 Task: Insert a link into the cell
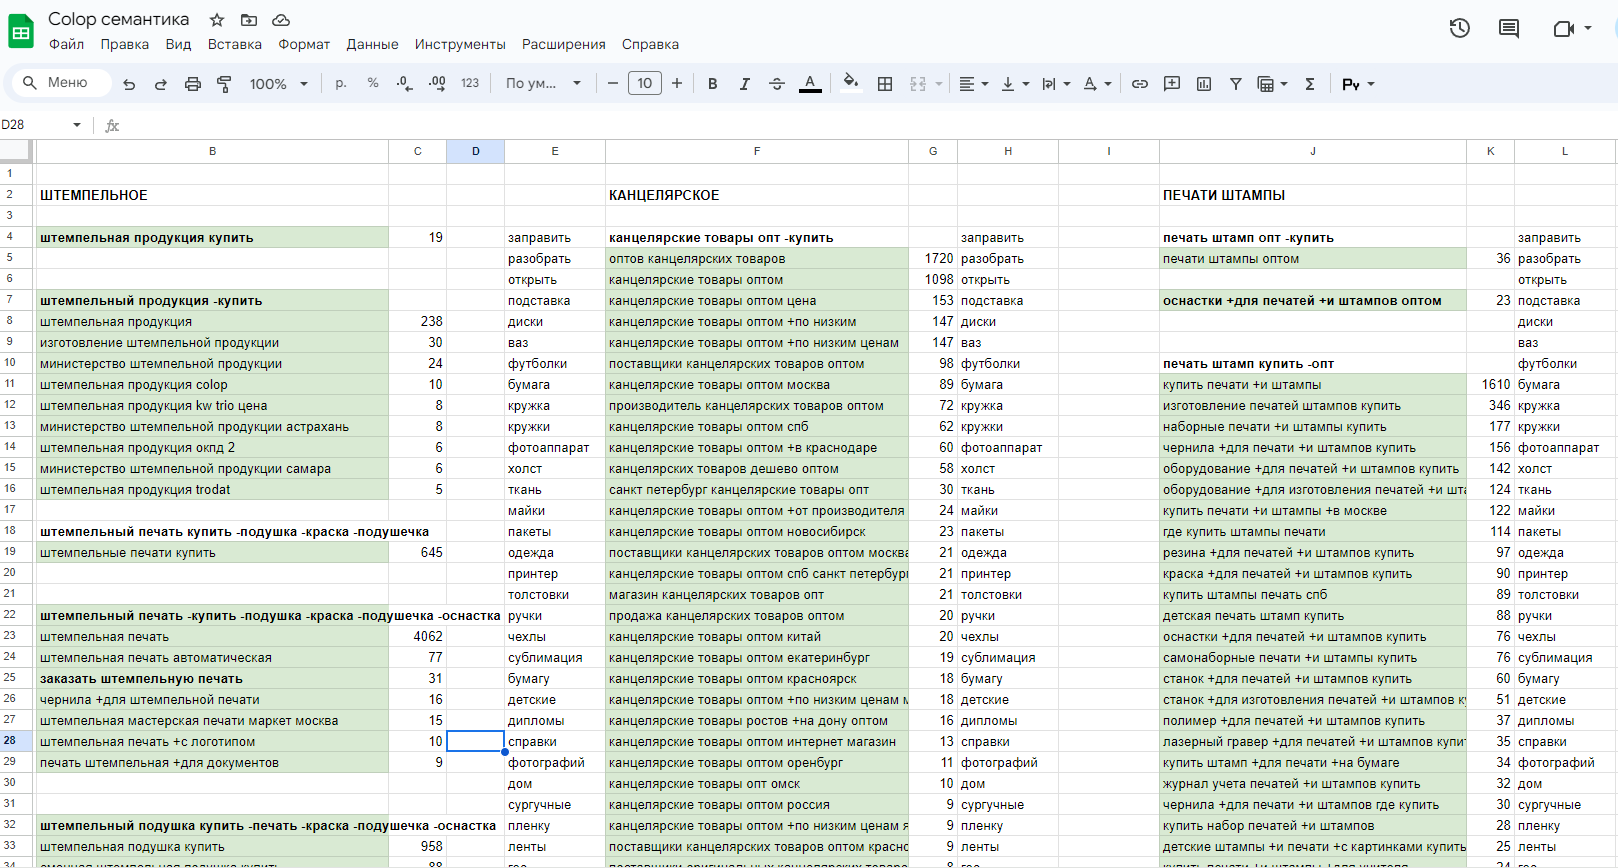coord(1140,84)
